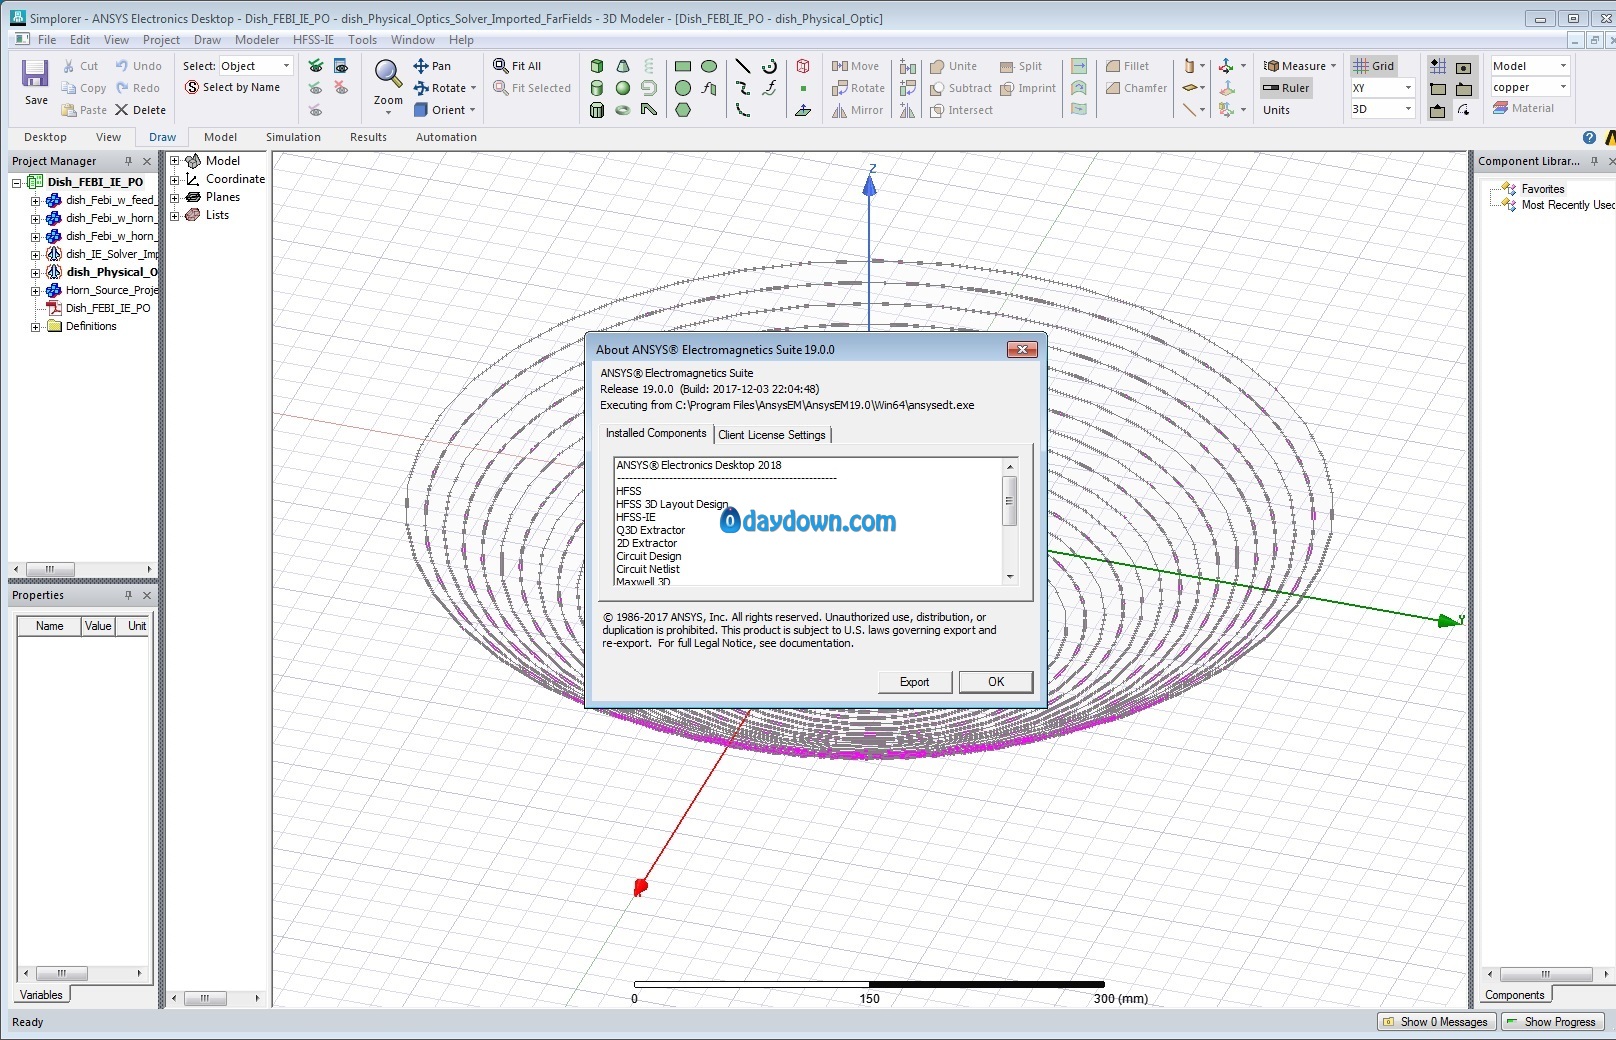Click the relative coordinate system icon
The height and width of the screenshot is (1040, 1616).
point(1226,66)
